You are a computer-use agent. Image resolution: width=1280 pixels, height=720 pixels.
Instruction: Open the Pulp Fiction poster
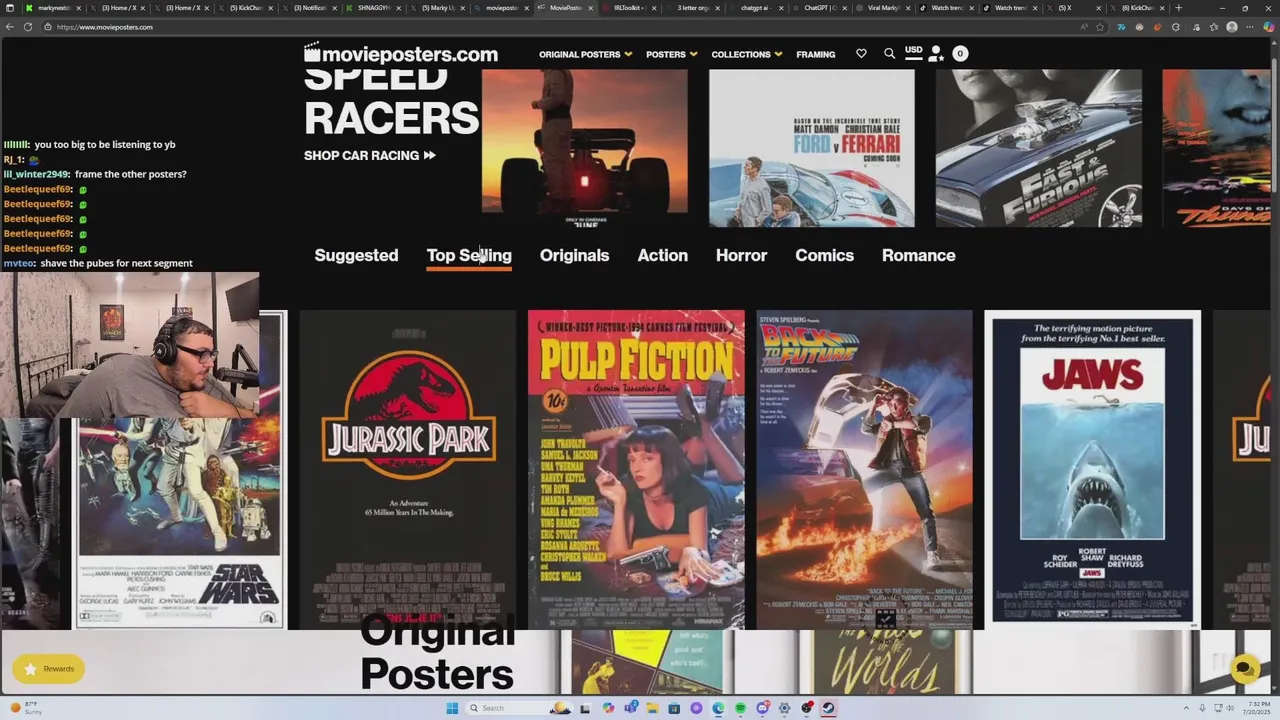tap(636, 469)
